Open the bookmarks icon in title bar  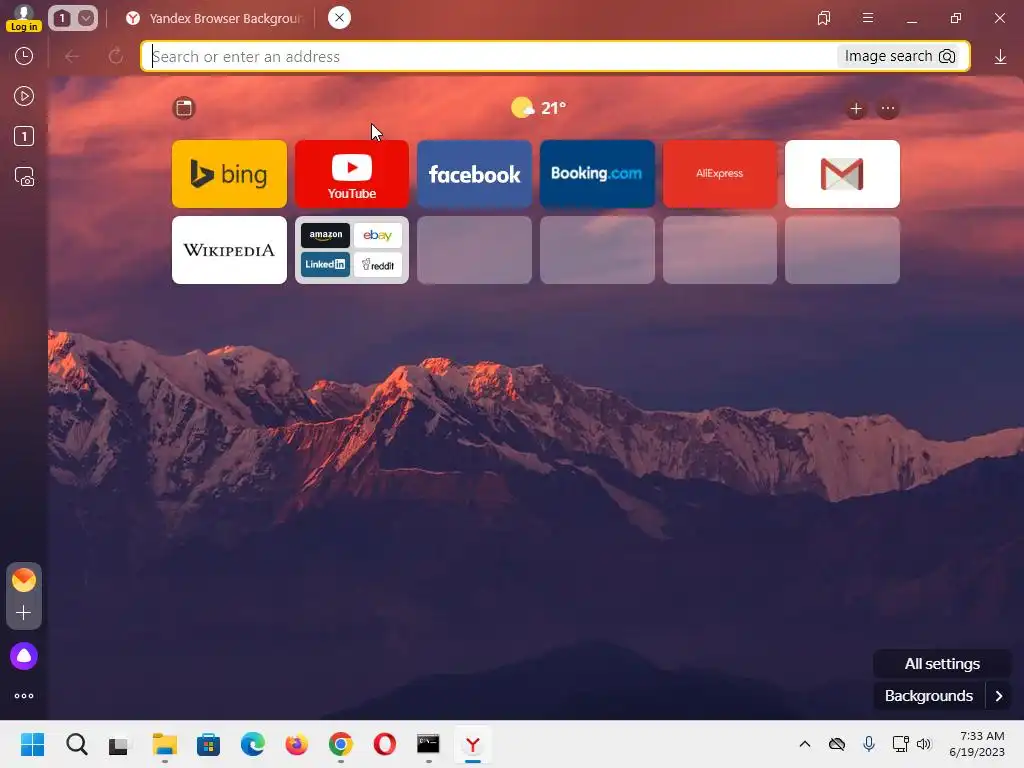click(x=824, y=18)
